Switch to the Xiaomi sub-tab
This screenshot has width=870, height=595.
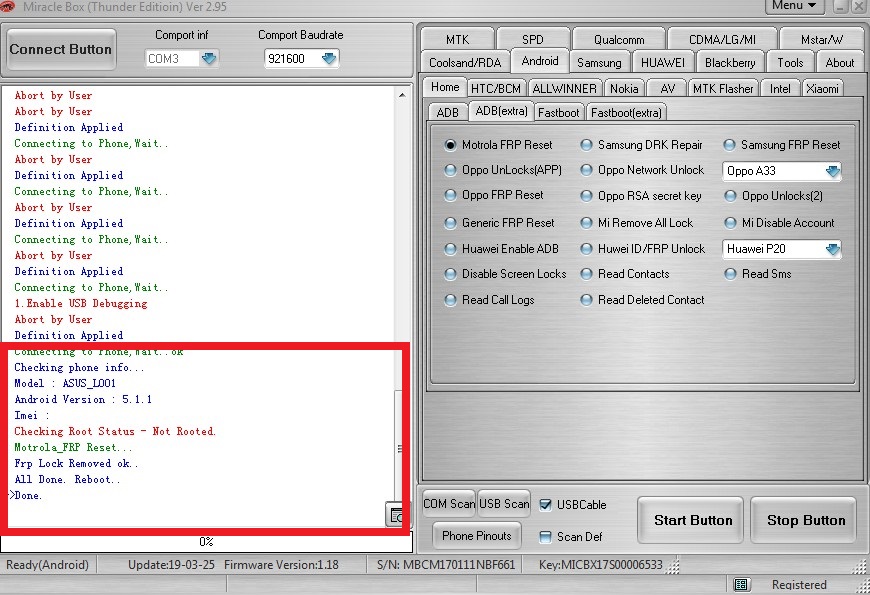point(822,89)
